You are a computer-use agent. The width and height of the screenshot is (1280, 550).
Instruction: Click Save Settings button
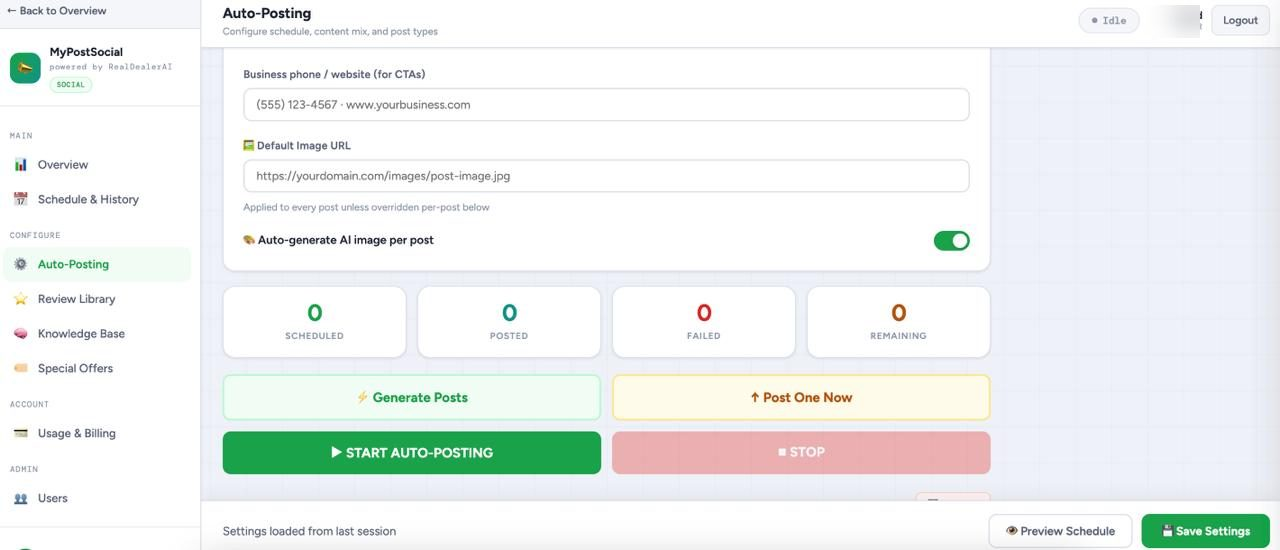tap(1205, 531)
